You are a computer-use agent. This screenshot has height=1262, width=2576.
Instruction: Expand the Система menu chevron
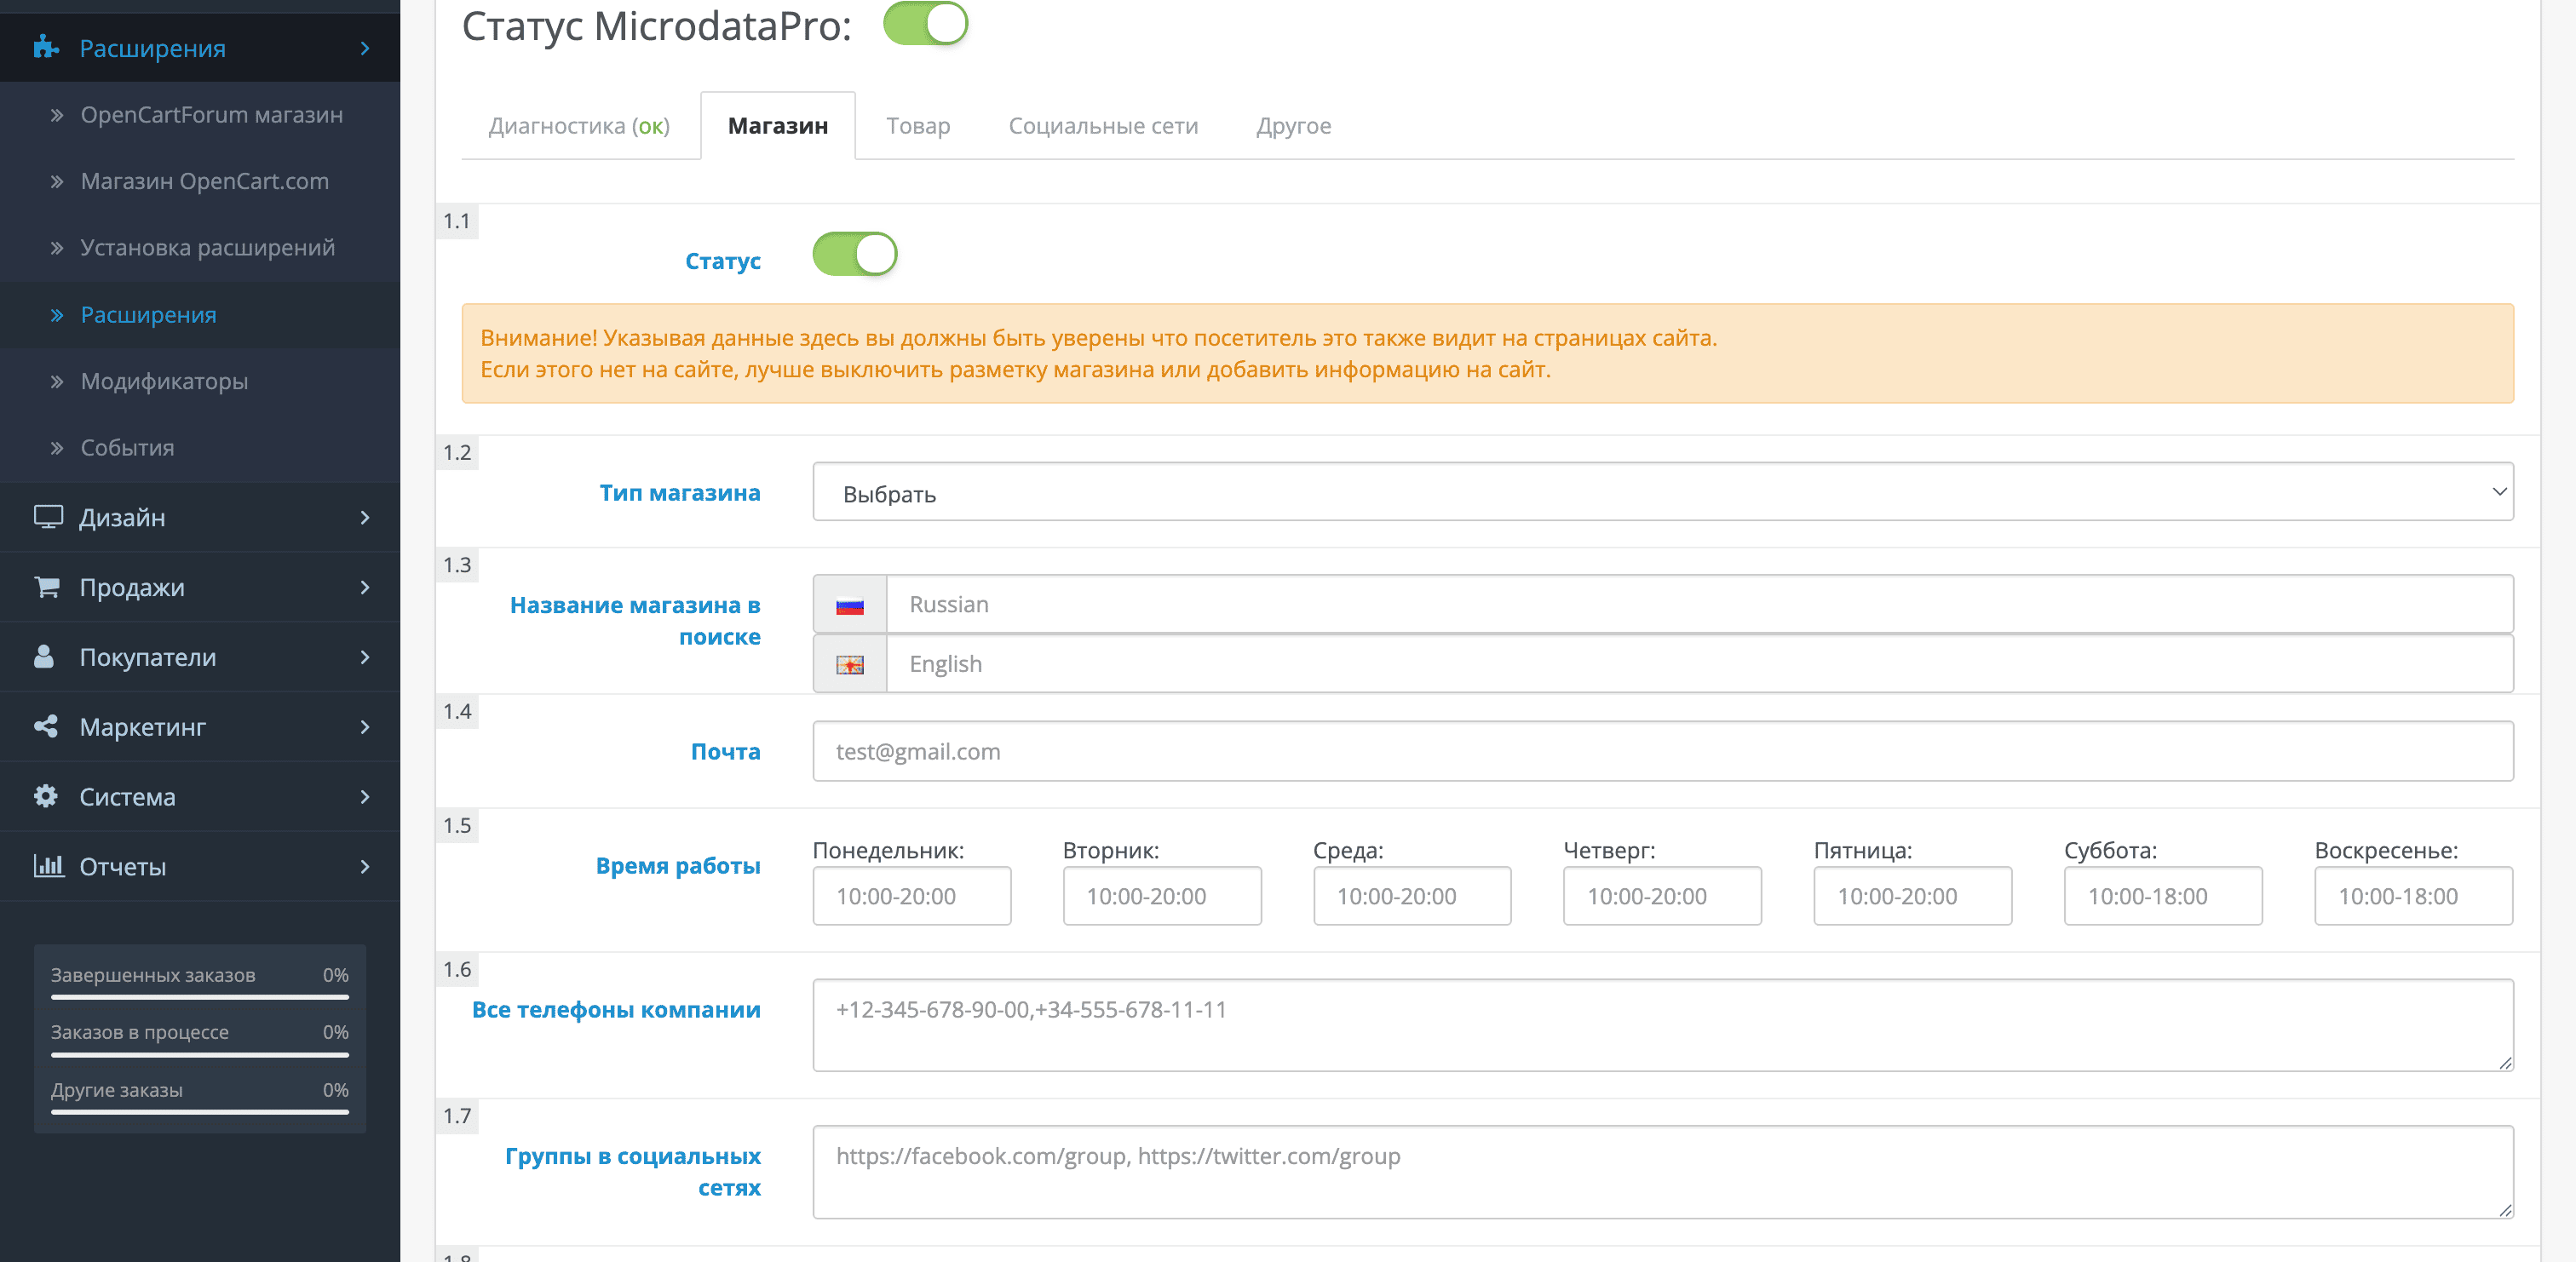click(365, 797)
